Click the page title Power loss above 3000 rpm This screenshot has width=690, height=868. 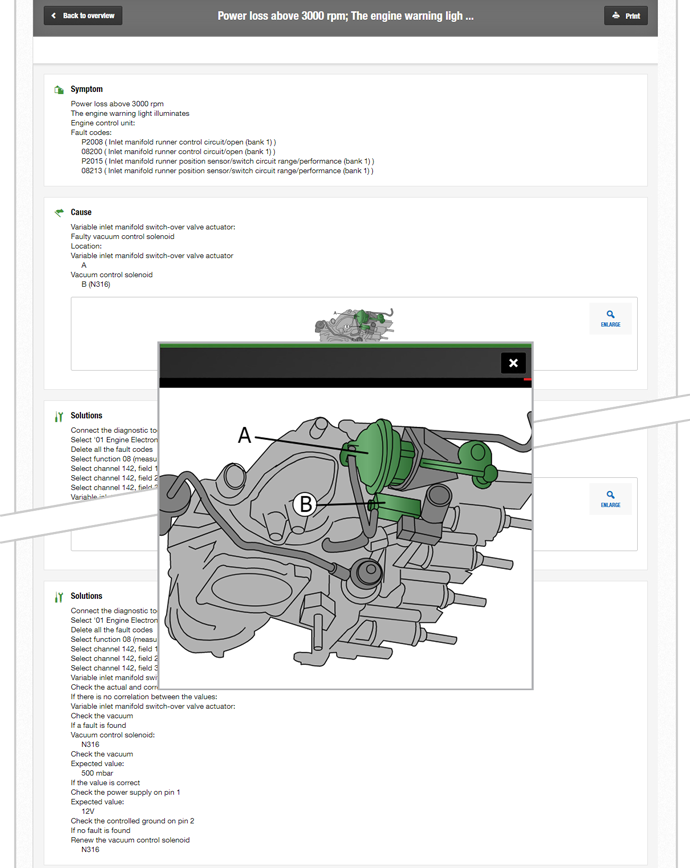(345, 16)
